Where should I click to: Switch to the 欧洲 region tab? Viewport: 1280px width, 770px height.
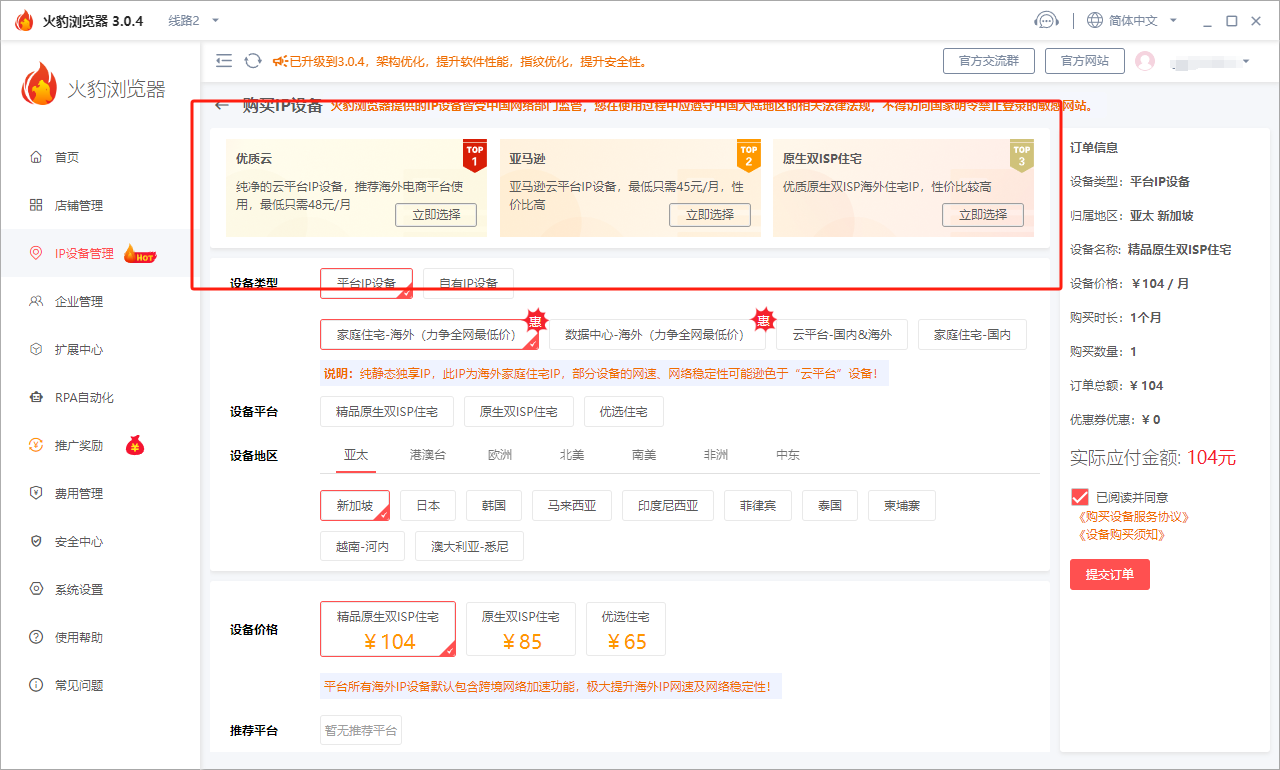499,454
